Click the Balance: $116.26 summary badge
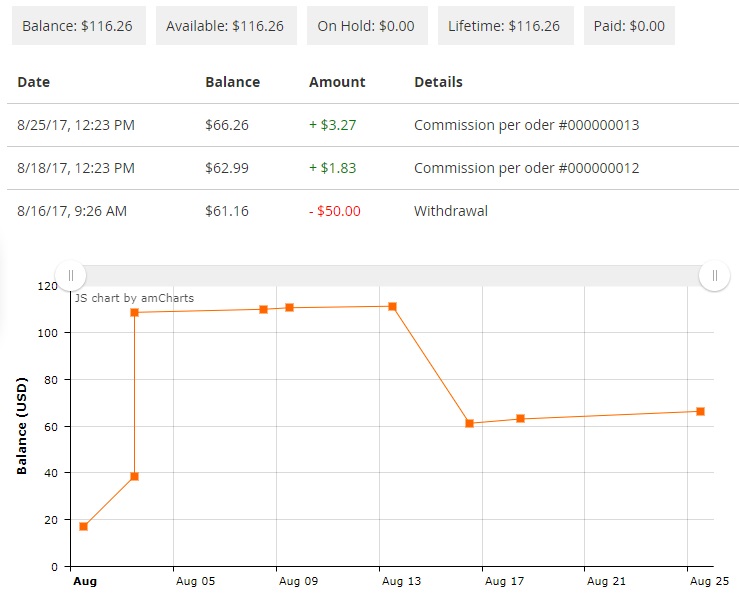739x597 pixels. click(x=79, y=26)
